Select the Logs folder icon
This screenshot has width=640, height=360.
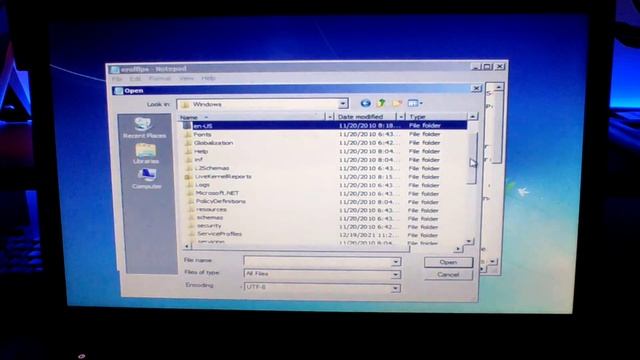[x=190, y=185]
